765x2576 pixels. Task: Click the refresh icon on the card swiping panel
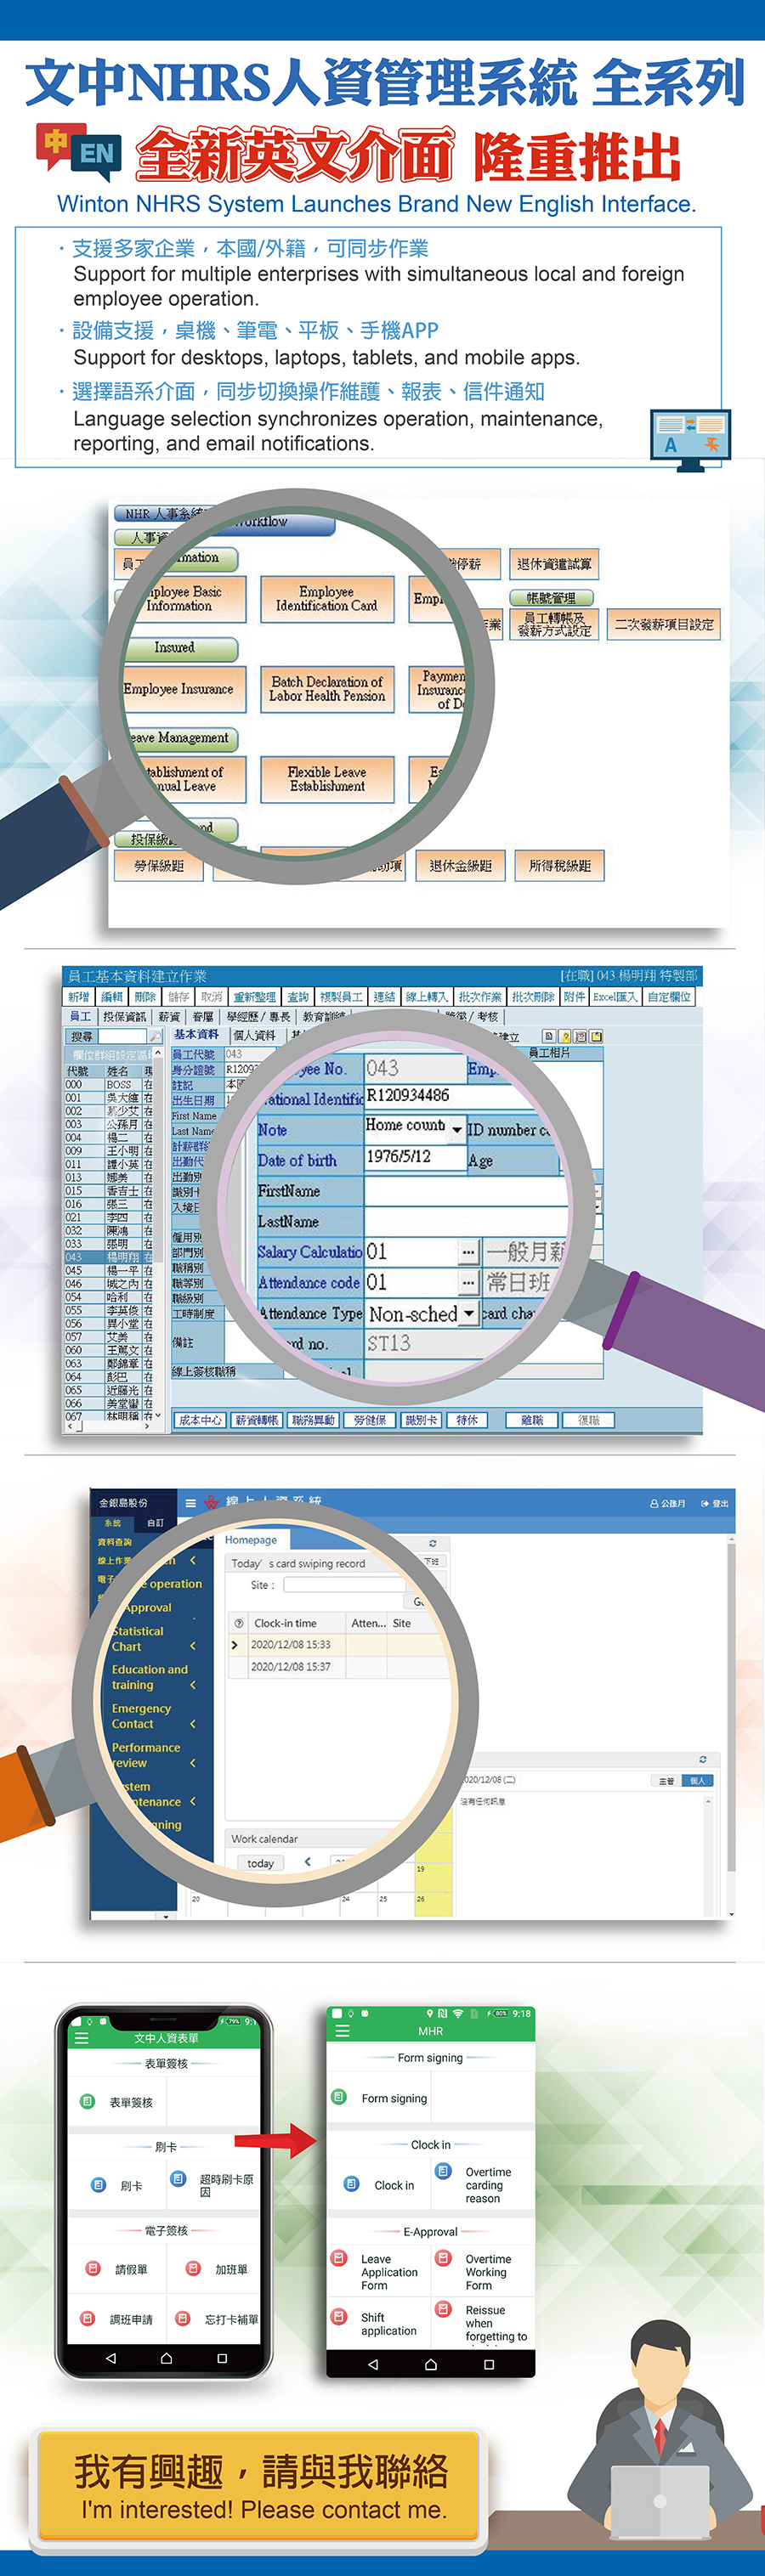tap(432, 1543)
